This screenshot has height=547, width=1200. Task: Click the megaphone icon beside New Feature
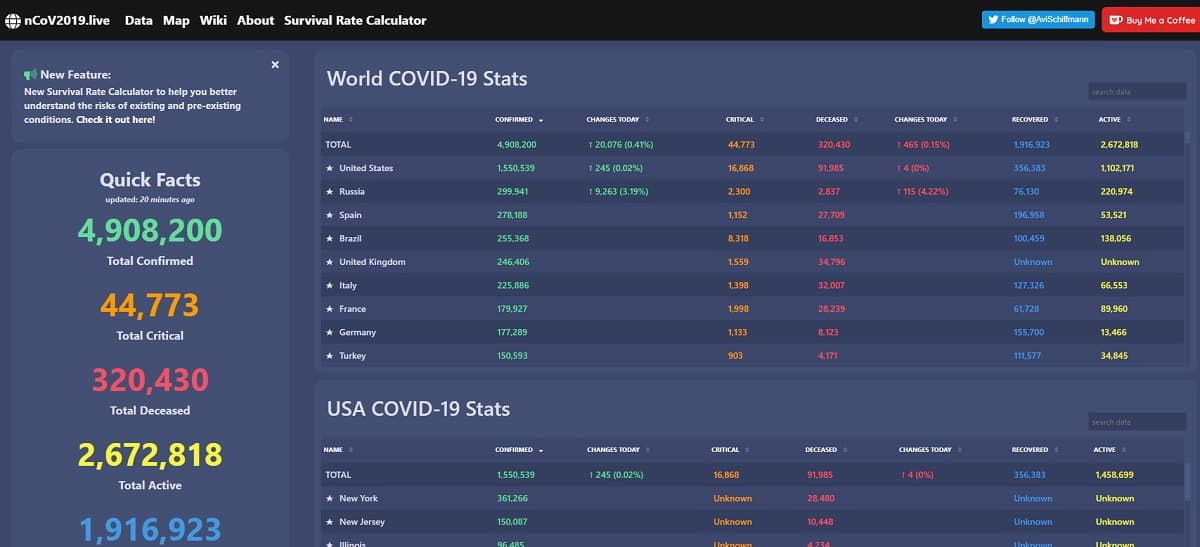pyautogui.click(x=30, y=75)
